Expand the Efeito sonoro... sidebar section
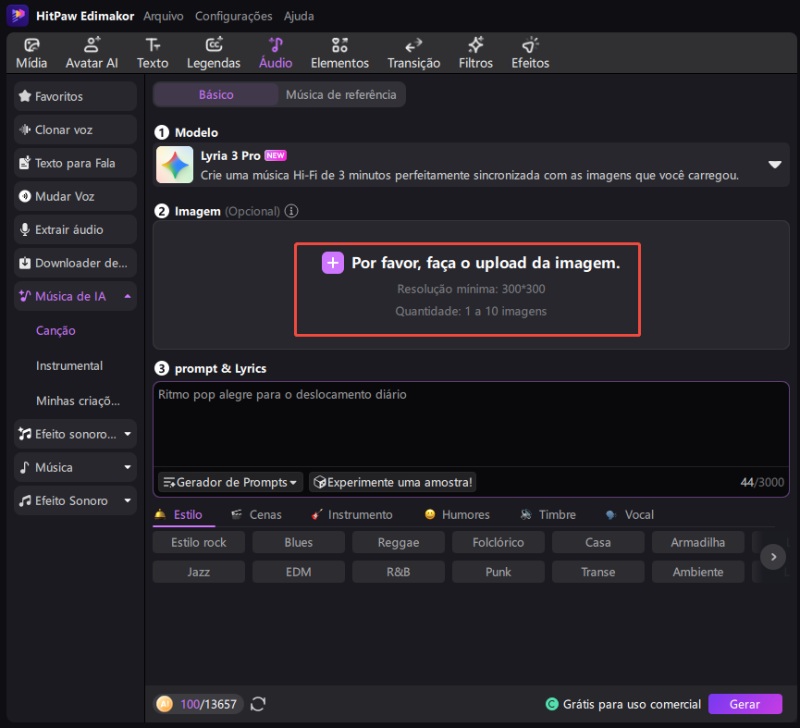Image resolution: width=800 pixels, height=728 pixels. [128, 434]
